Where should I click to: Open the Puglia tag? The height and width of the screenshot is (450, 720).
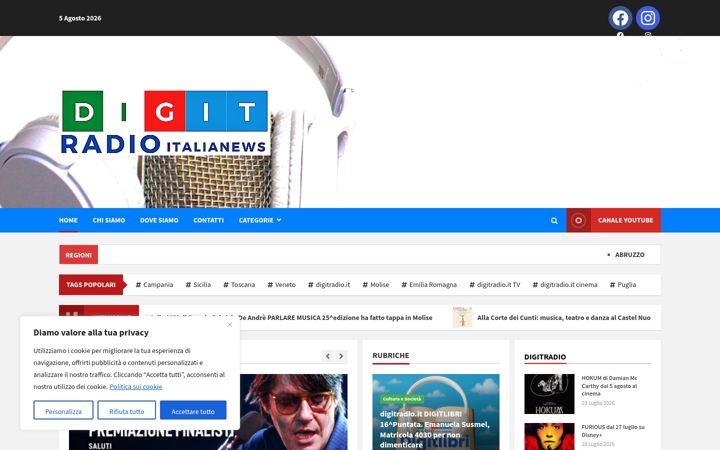(623, 285)
